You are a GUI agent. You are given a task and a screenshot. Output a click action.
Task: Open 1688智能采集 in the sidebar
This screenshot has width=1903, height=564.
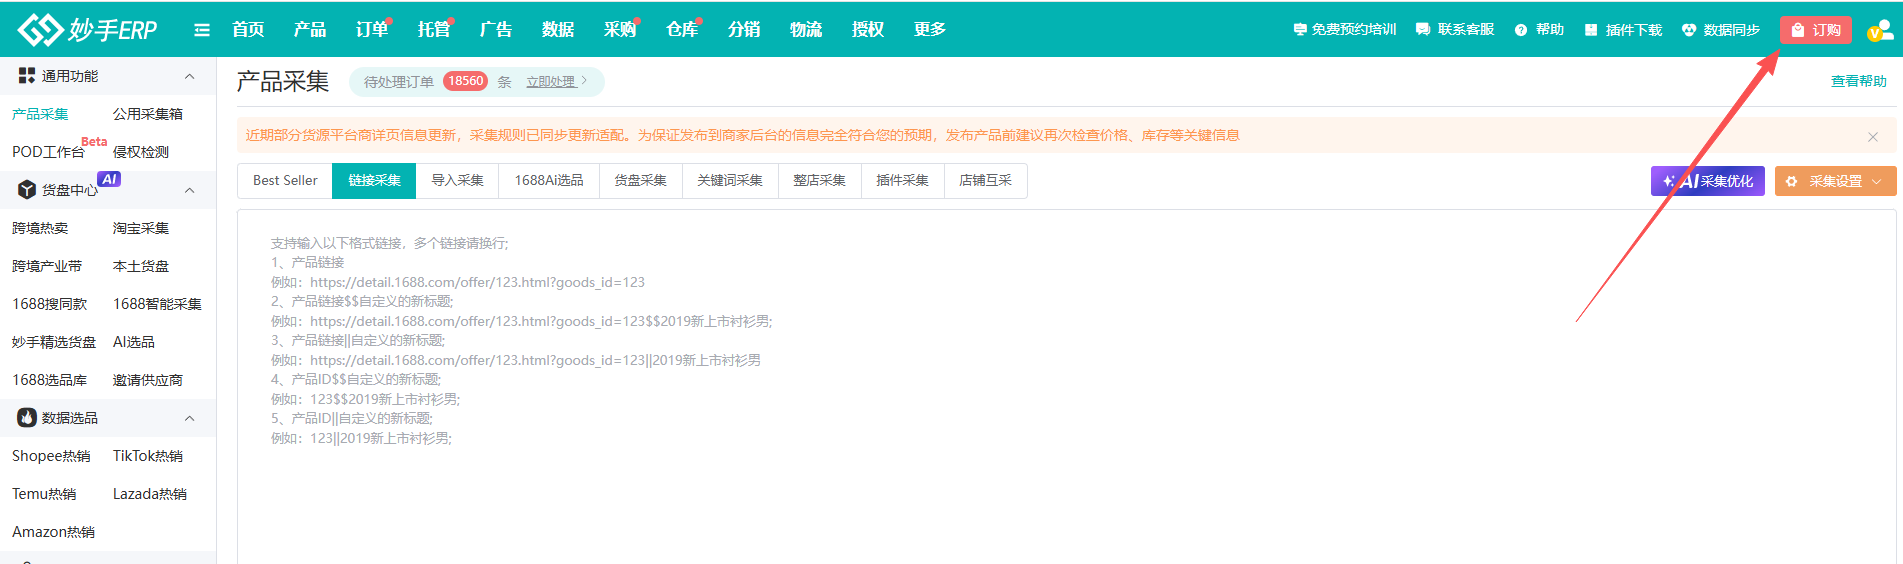tap(157, 304)
